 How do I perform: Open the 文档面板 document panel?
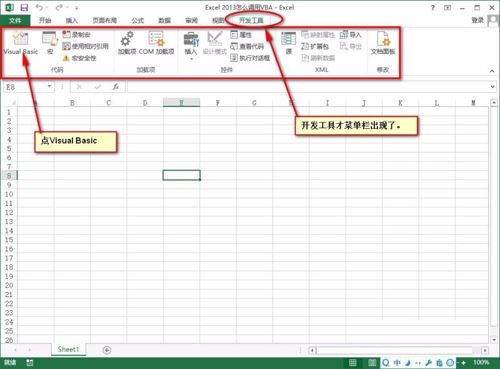coord(383,43)
